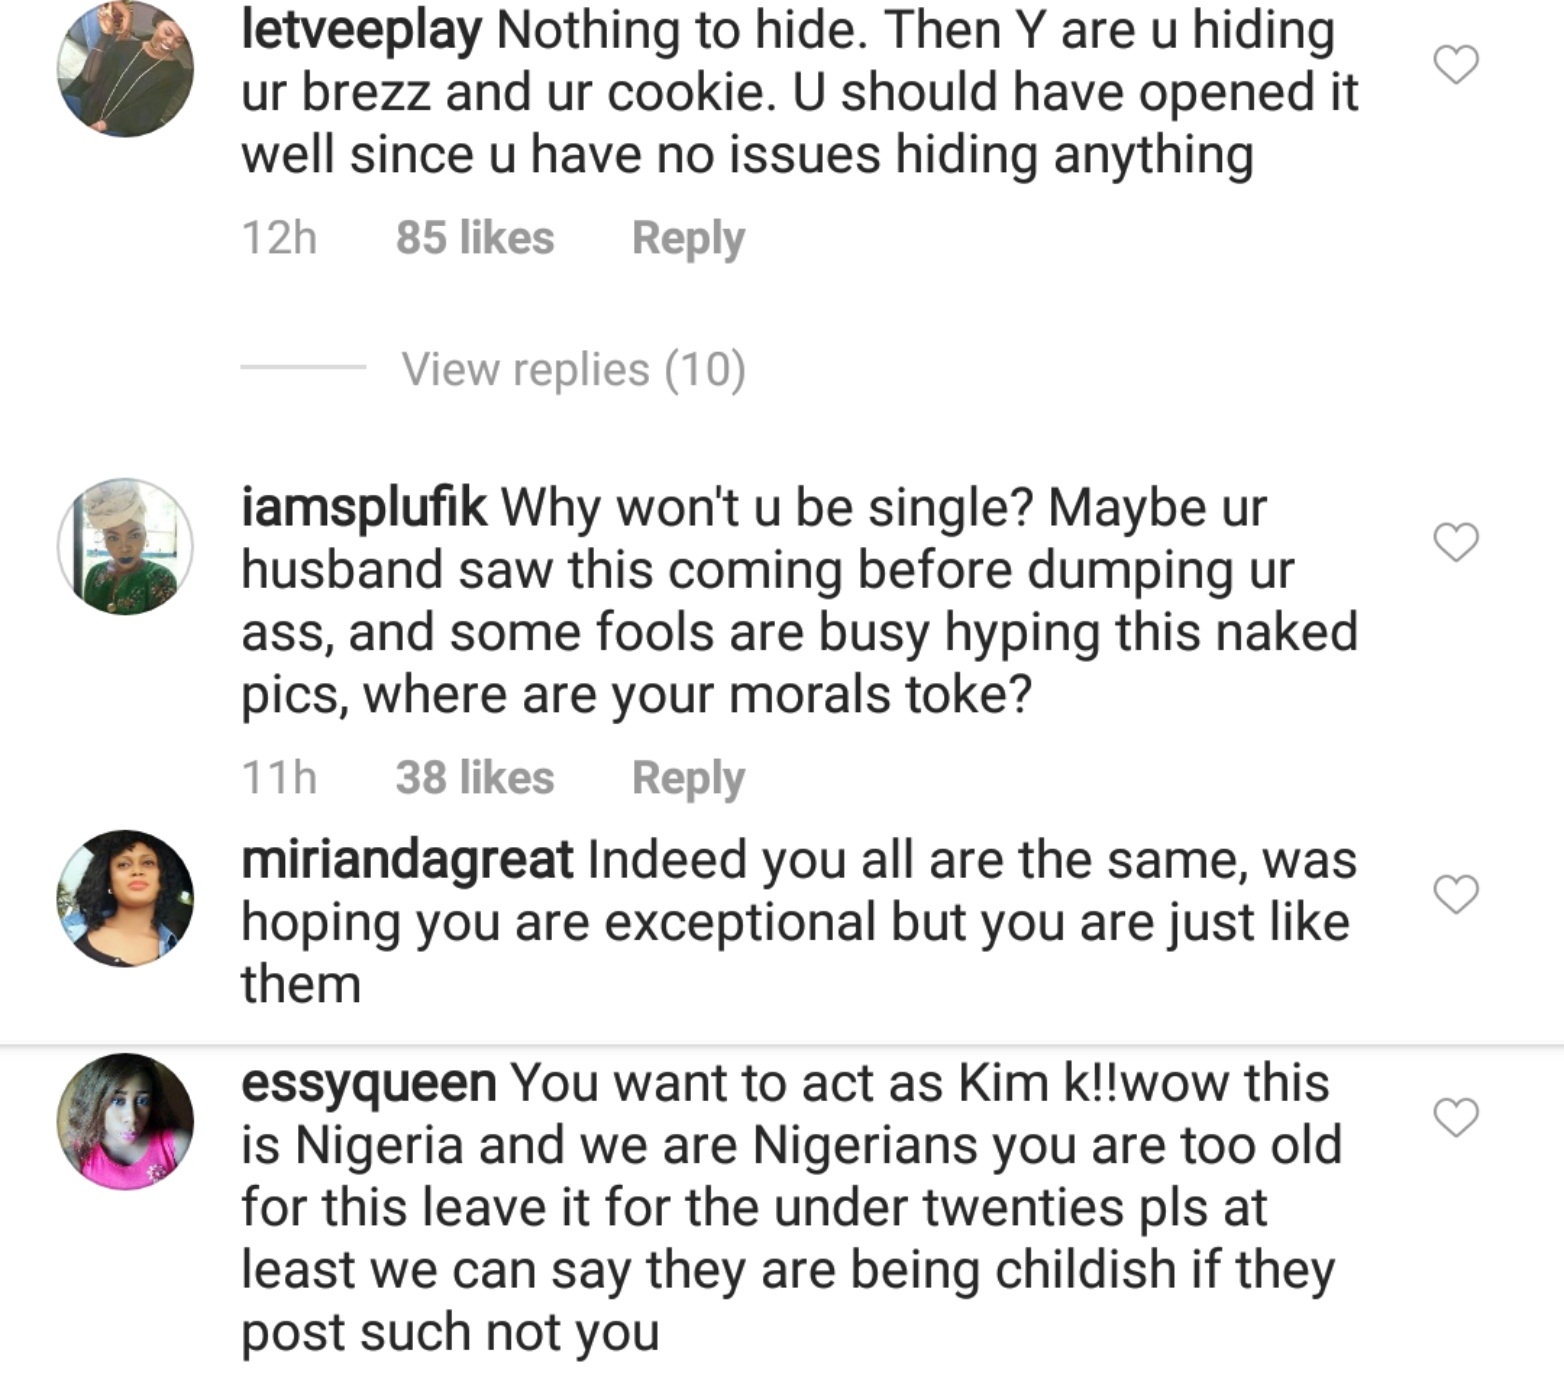Viewport: 1564px width, 1384px height.
Task: Visit the essyqueen username link
Action: pos(368,1083)
